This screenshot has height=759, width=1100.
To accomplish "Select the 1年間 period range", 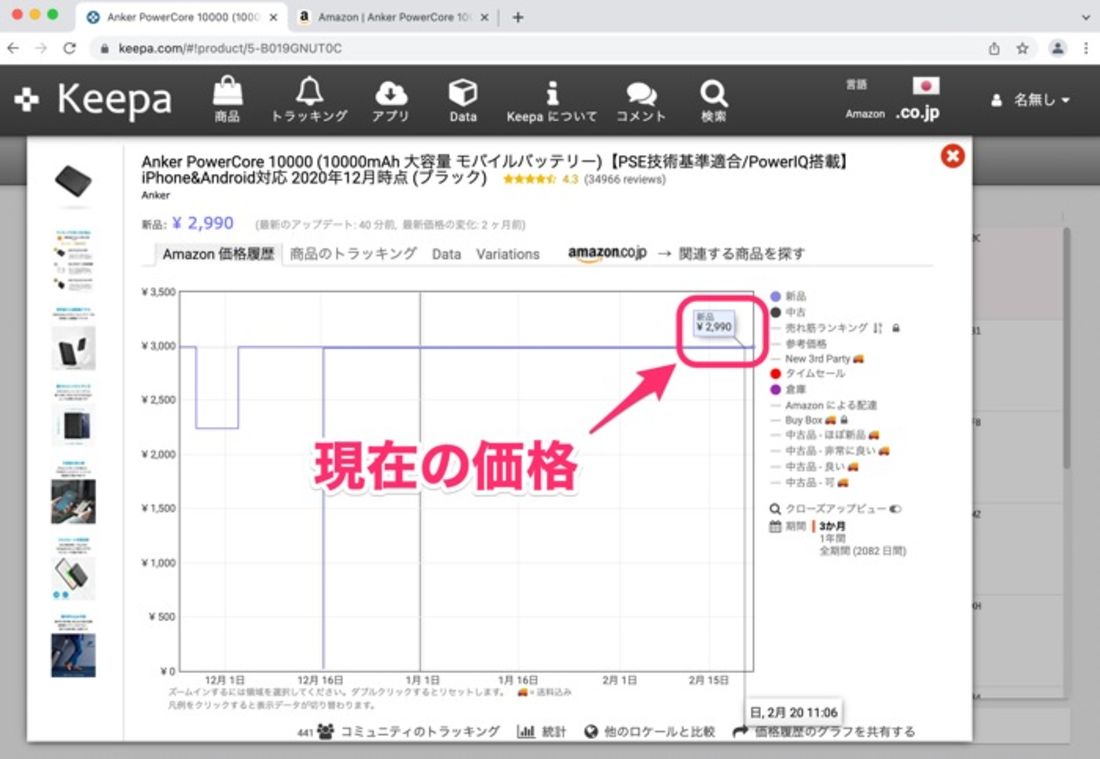I will click(832, 539).
